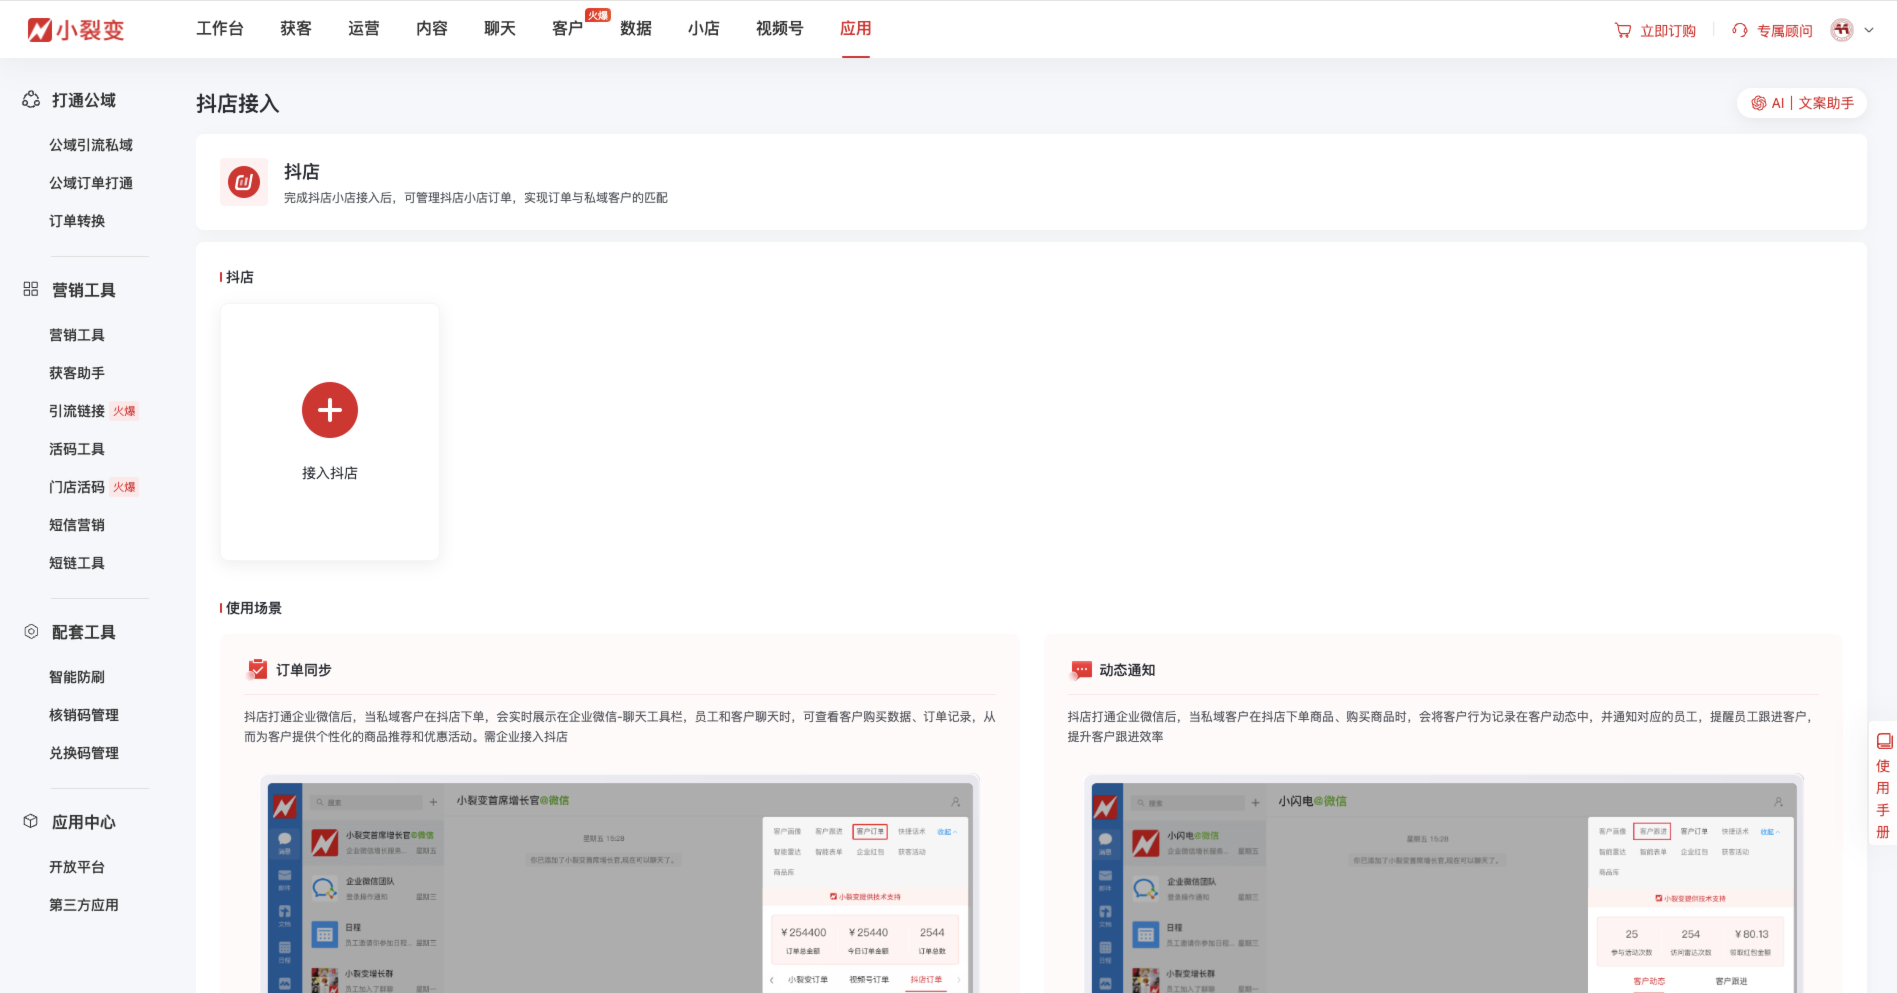Open 开放平台 in sidebar

(77, 867)
